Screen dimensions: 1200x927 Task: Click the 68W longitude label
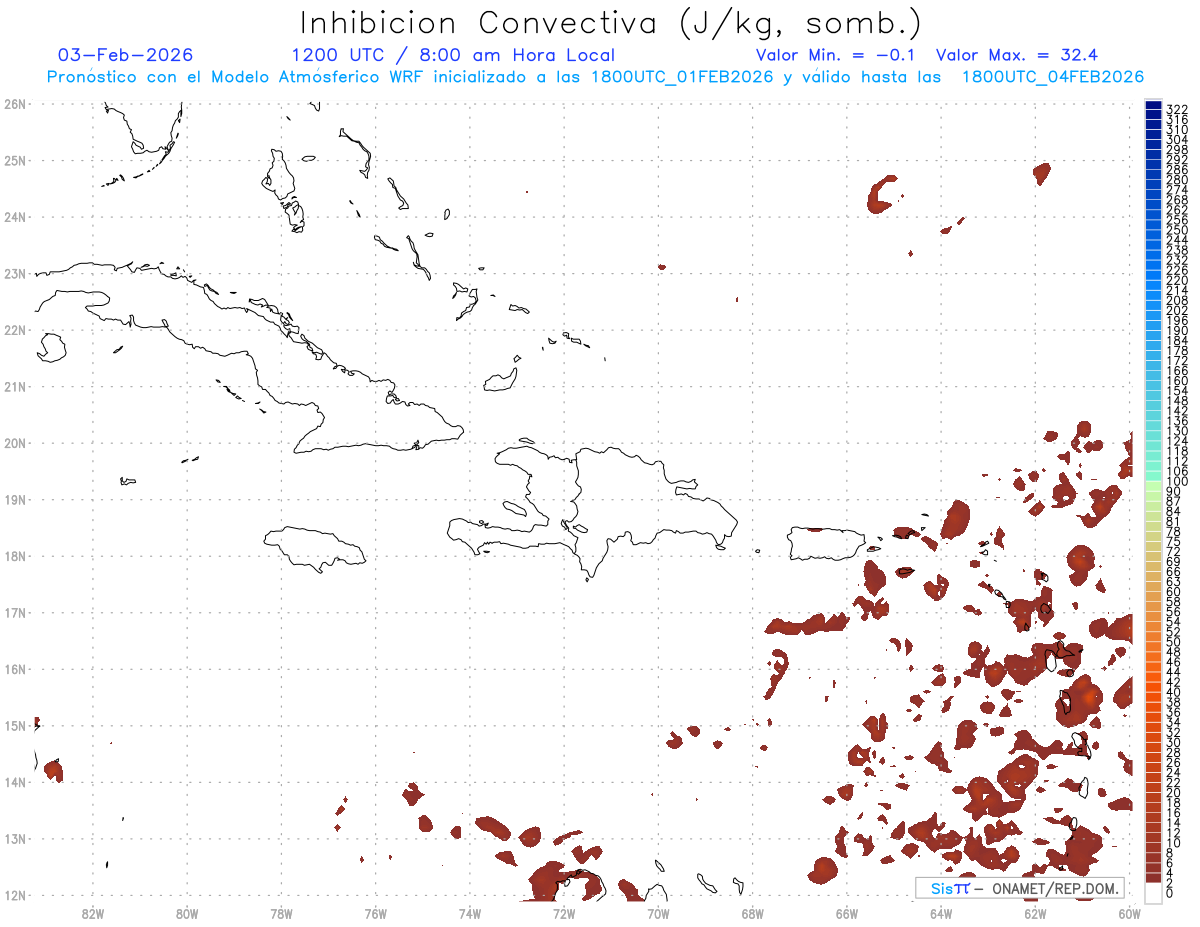pyautogui.click(x=752, y=912)
